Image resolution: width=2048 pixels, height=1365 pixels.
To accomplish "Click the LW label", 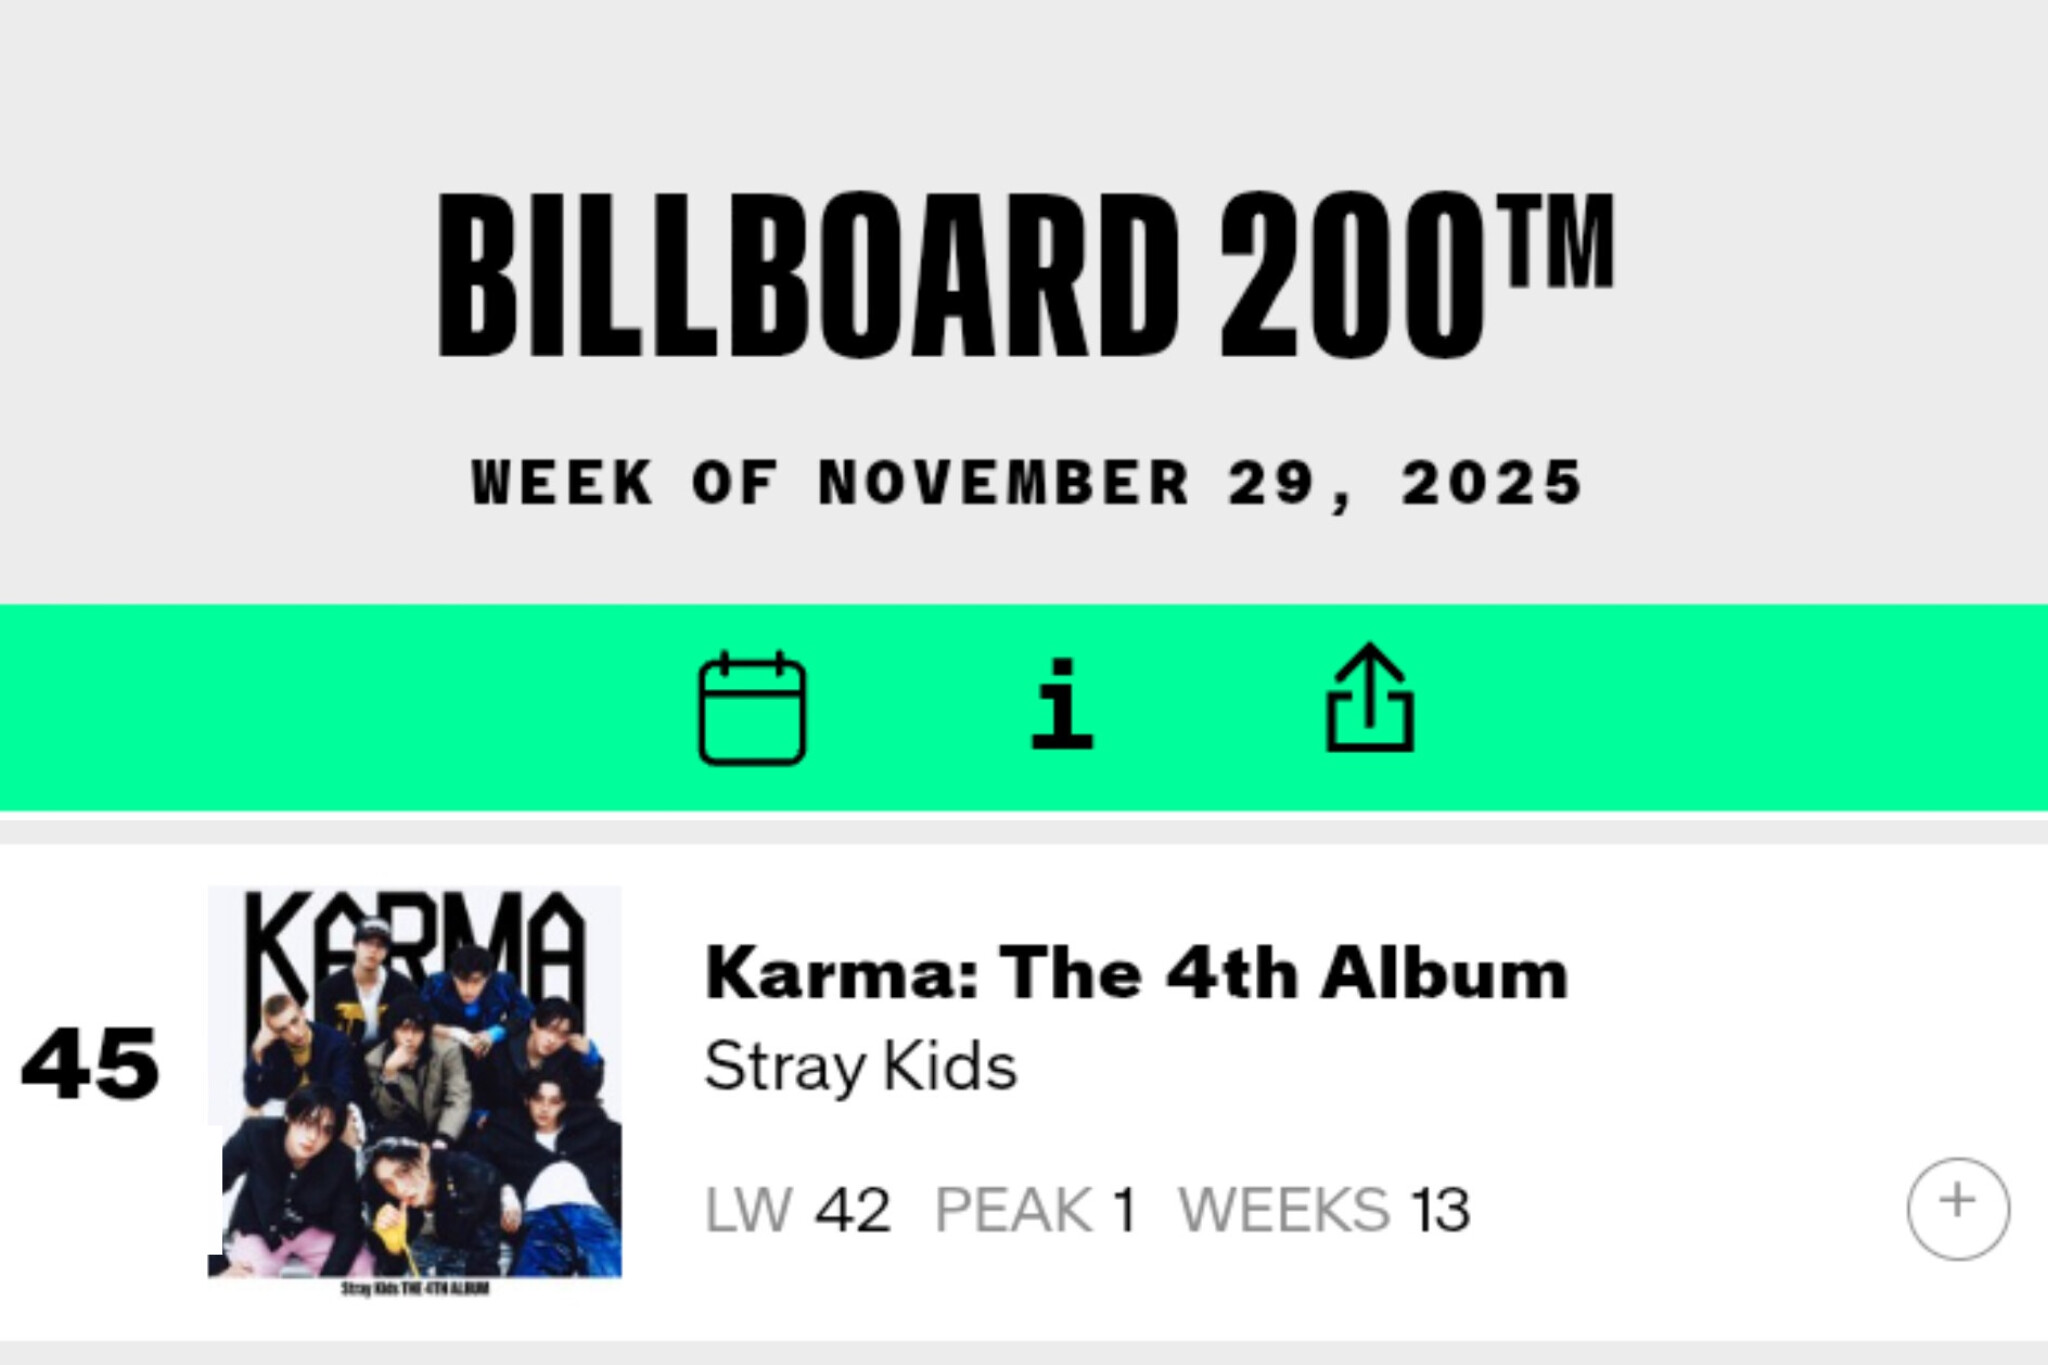I will pyautogui.click(x=748, y=1210).
